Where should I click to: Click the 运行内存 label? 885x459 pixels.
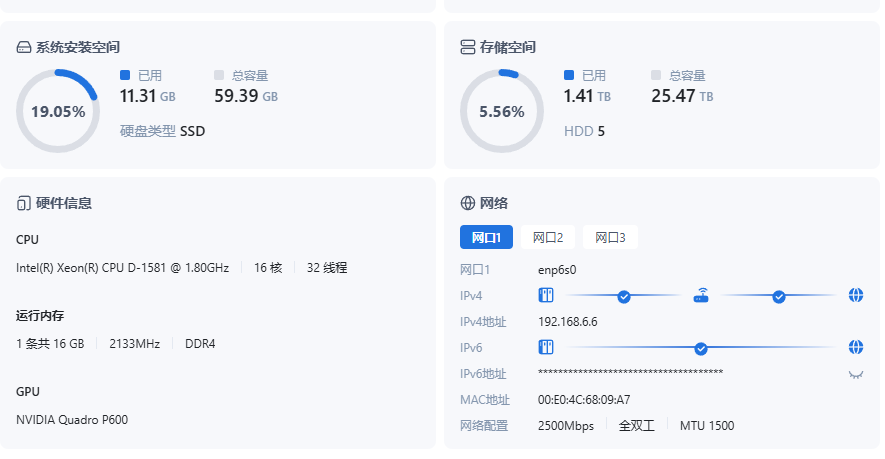40,316
